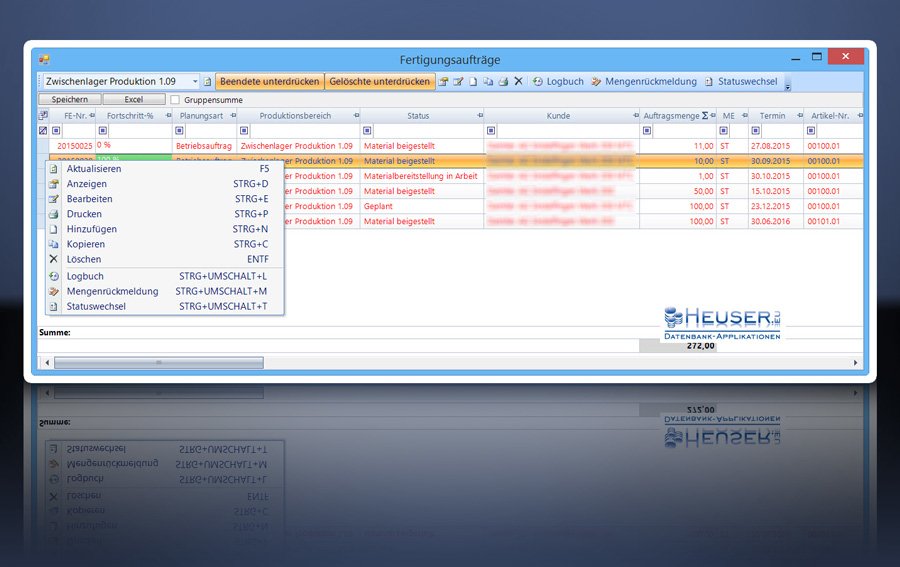Choose Kopieren in the context menu
900x567 pixels.
pos(165,244)
